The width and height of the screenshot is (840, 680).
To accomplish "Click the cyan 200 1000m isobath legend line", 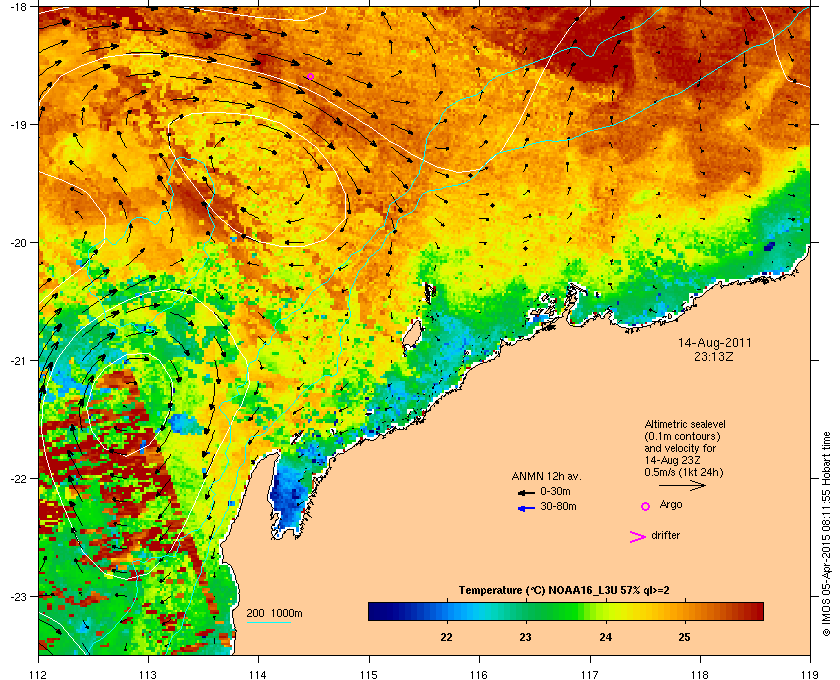I will [x=268, y=623].
